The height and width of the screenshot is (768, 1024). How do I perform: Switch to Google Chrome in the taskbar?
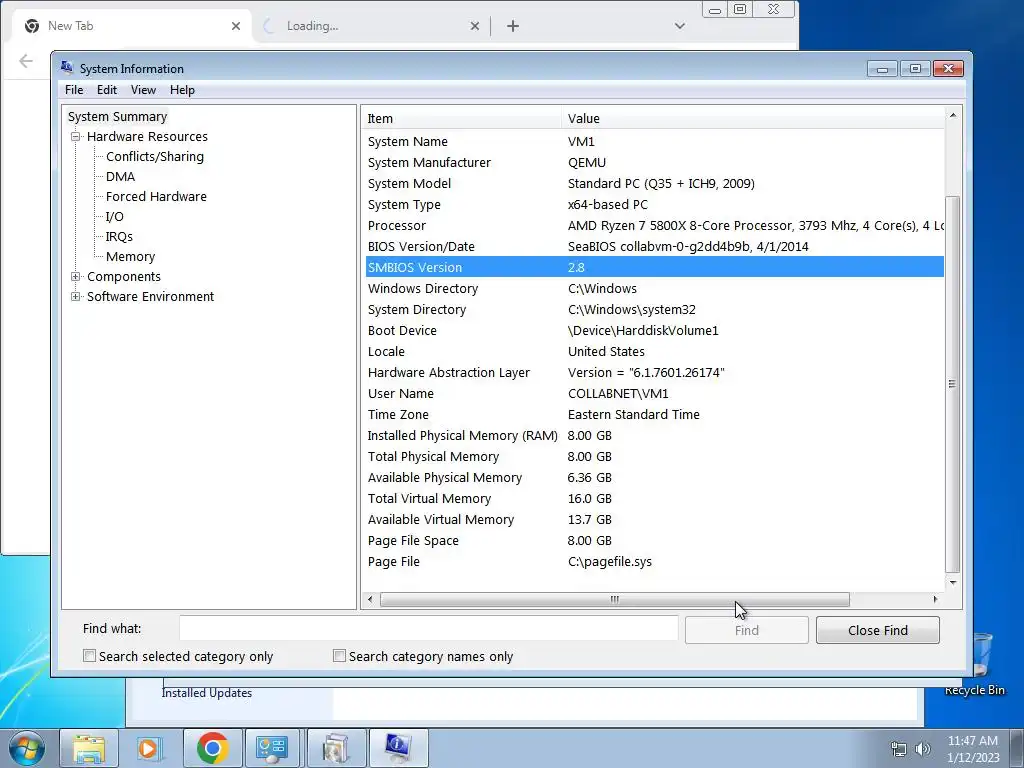pyautogui.click(x=212, y=748)
